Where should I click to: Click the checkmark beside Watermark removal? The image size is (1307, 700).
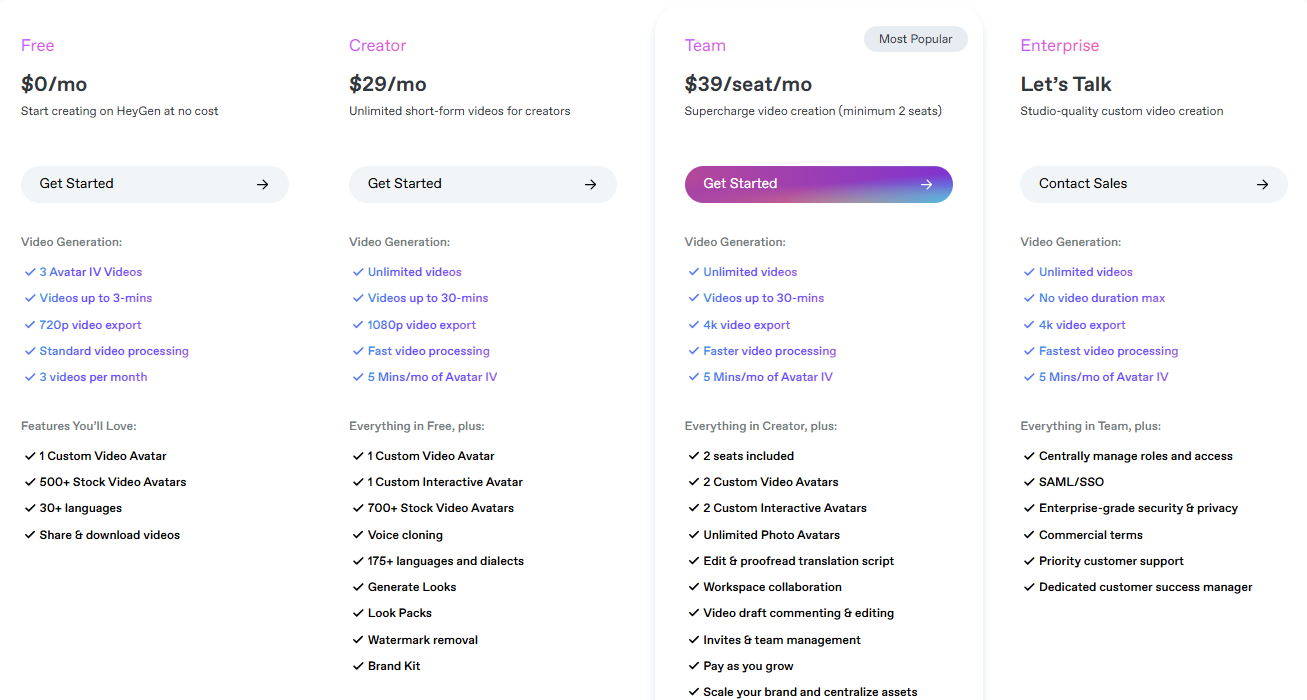click(357, 639)
